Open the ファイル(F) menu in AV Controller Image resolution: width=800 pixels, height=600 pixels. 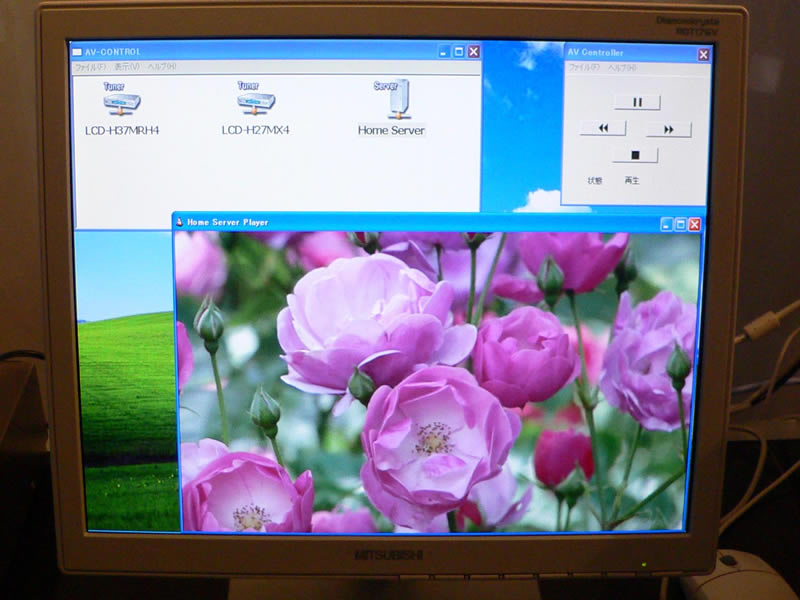coord(584,68)
